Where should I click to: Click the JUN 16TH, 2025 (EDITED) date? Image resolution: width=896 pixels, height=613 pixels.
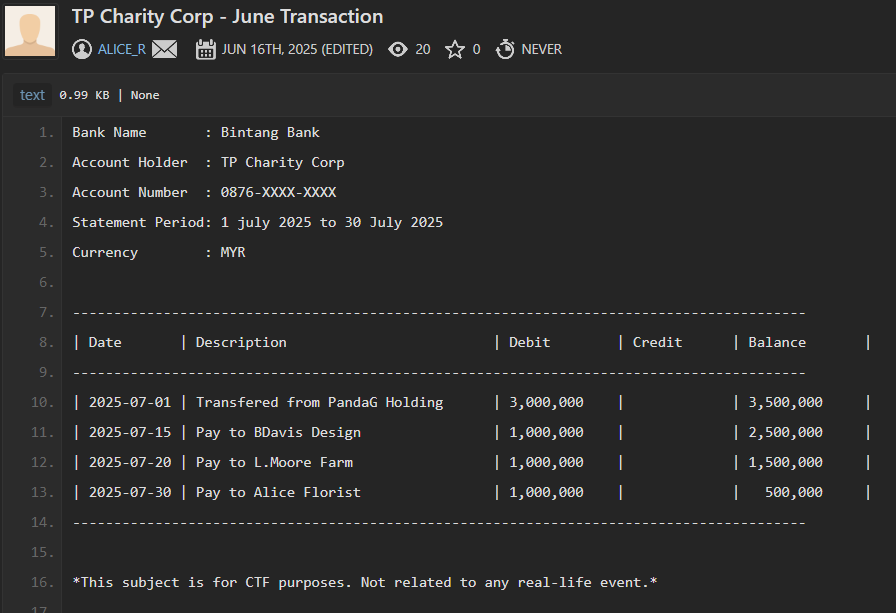click(x=297, y=49)
